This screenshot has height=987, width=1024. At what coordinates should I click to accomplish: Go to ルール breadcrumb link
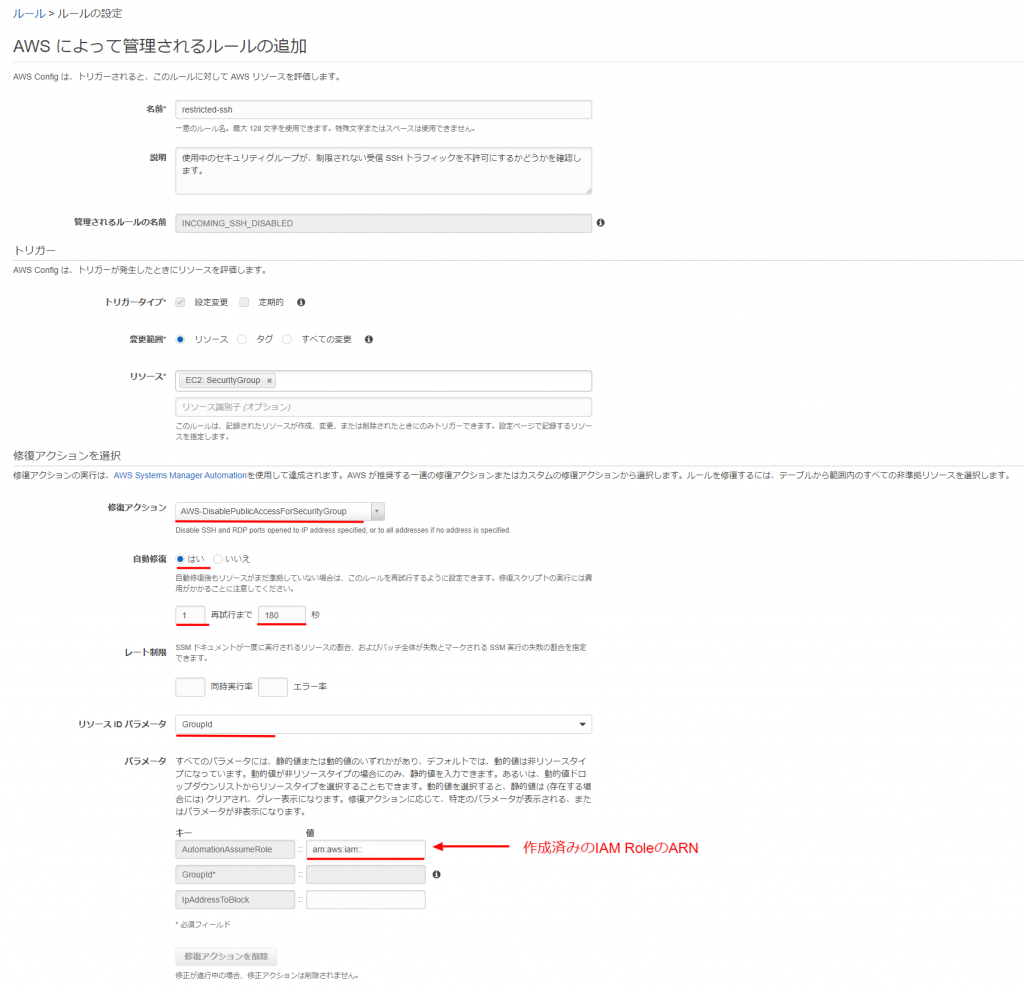point(29,14)
